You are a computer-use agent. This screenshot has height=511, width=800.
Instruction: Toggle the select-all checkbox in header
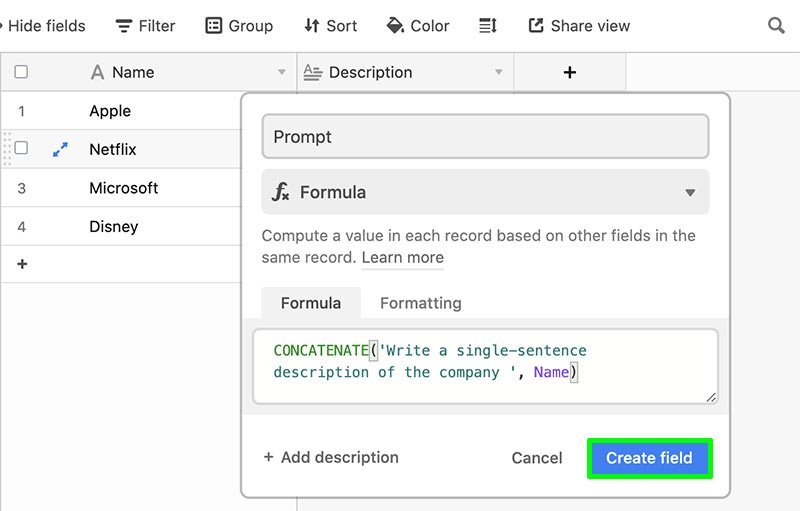point(21,72)
